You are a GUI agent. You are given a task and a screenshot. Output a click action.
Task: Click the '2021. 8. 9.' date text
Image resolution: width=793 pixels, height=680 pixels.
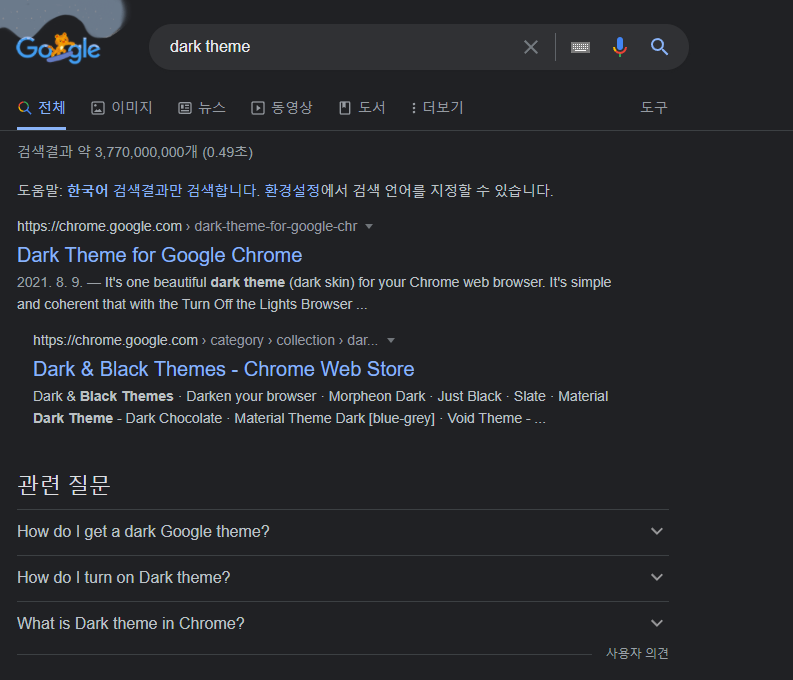[x=50, y=283]
